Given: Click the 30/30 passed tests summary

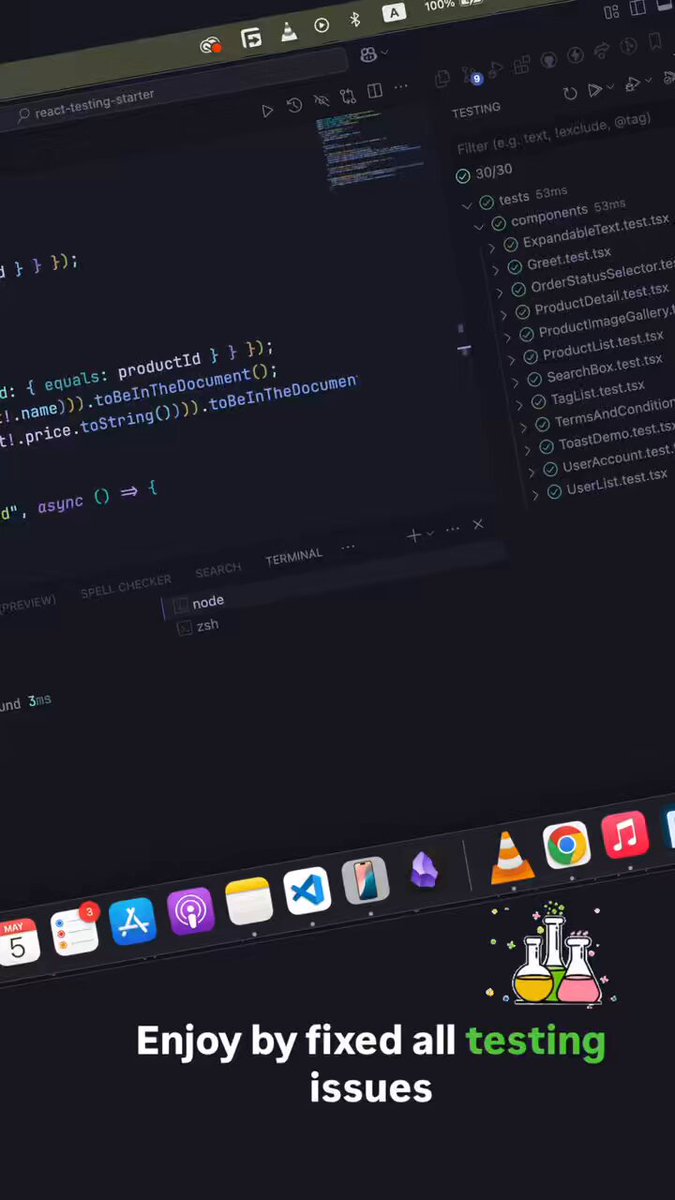Looking at the screenshot, I should [x=485, y=174].
